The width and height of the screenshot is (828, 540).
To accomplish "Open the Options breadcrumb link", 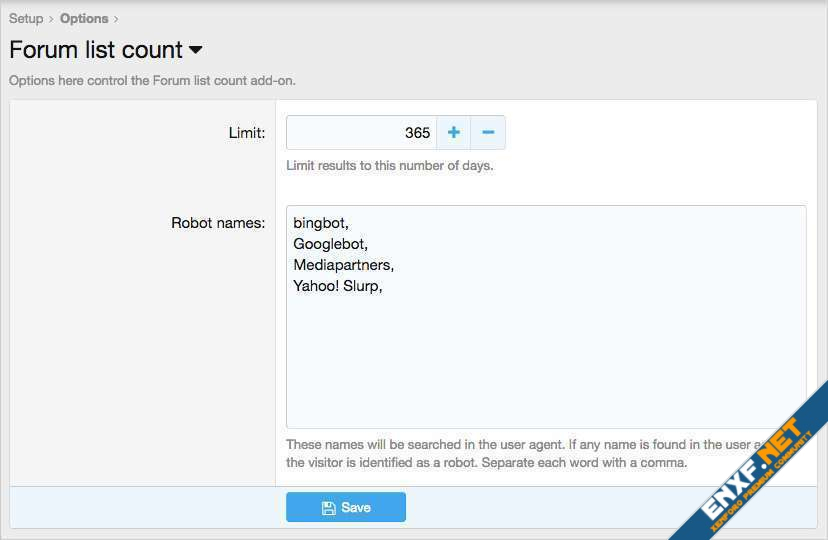I will pyautogui.click(x=84, y=18).
